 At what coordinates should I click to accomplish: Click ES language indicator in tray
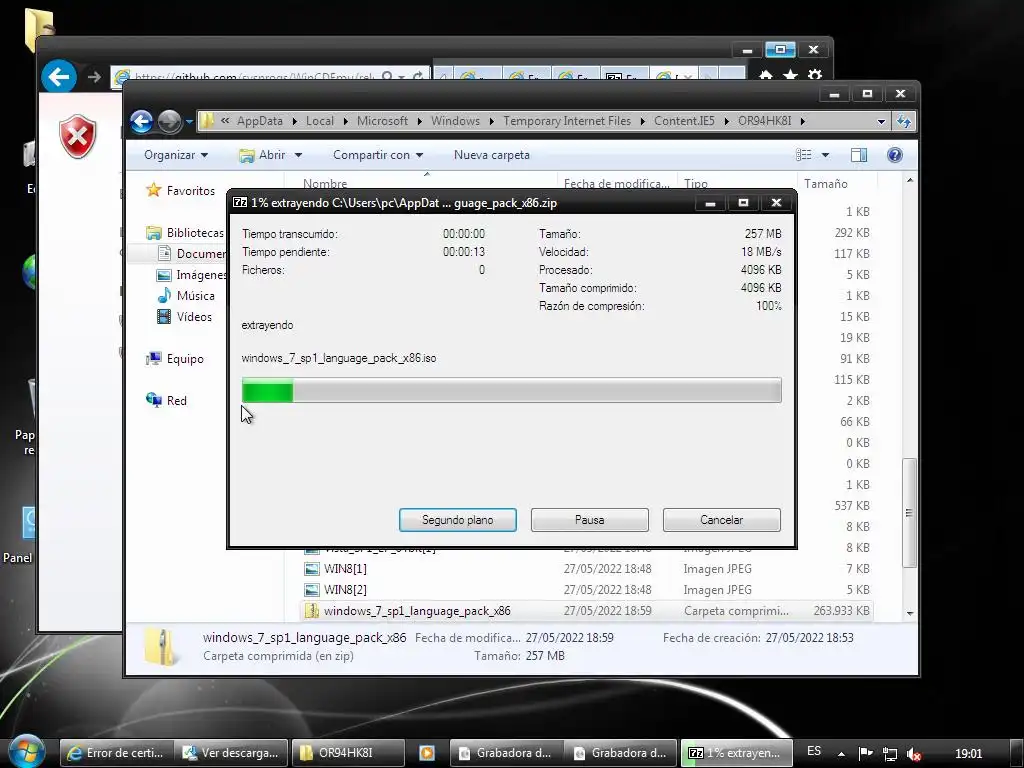tap(814, 751)
